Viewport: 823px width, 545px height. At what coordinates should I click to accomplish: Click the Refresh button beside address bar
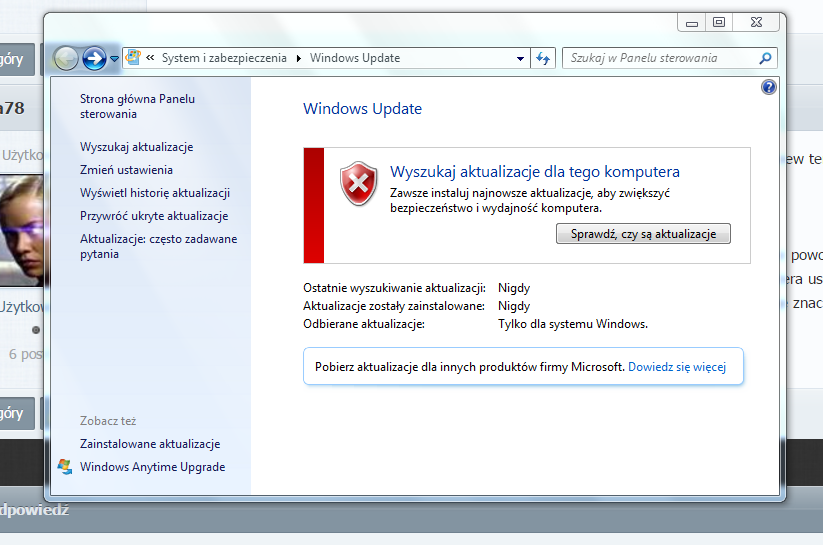[x=543, y=58]
